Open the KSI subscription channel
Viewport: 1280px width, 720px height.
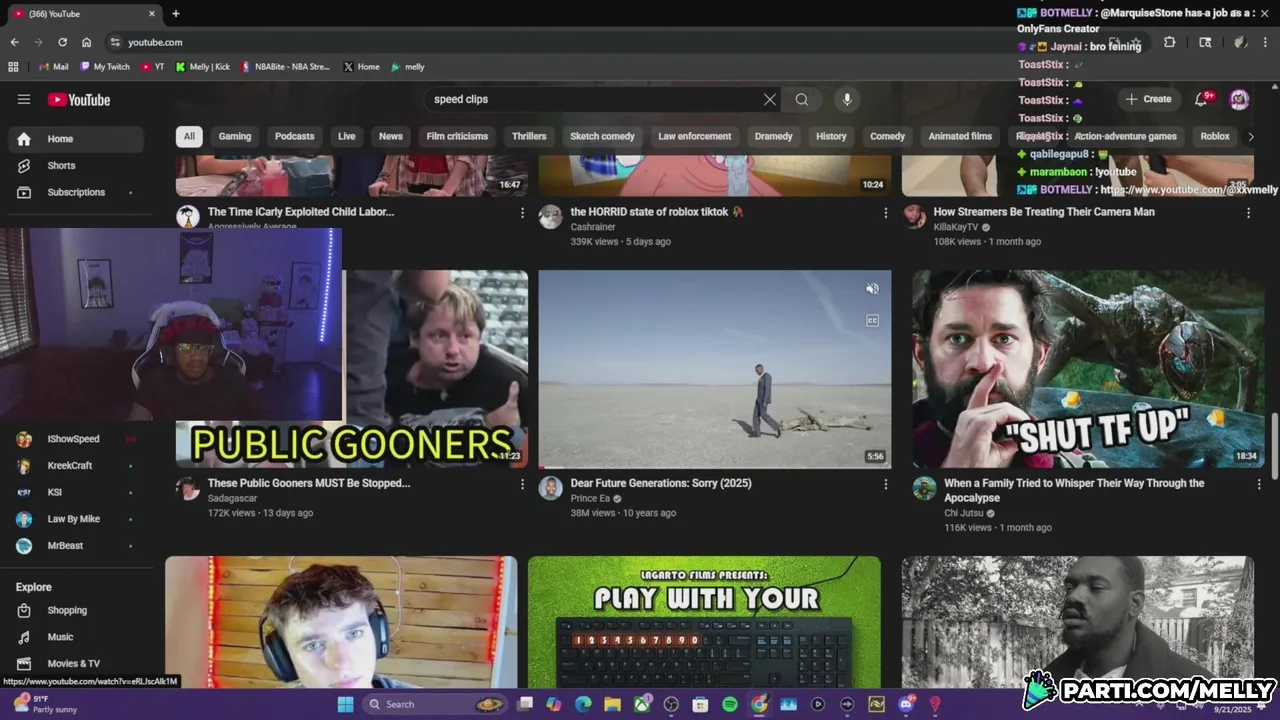point(75,492)
